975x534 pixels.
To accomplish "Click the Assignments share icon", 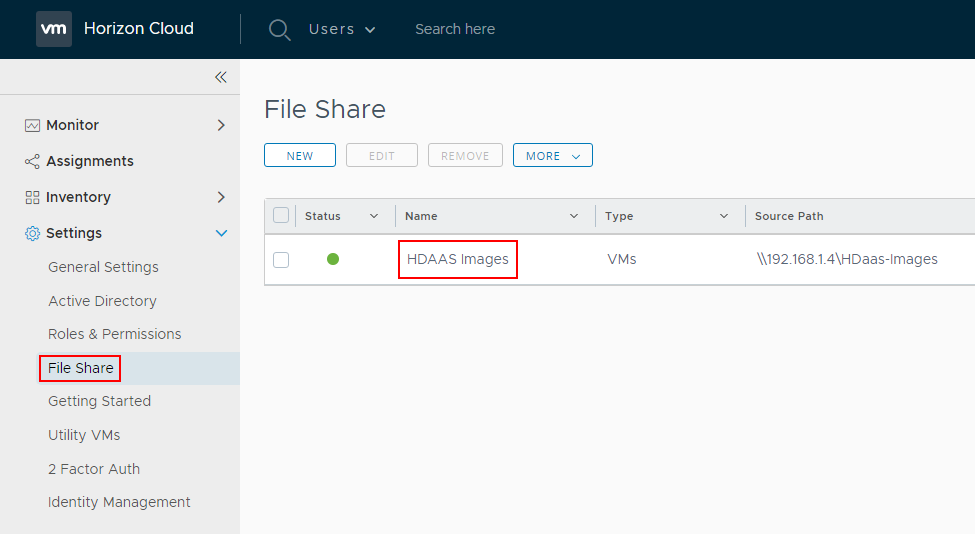I will point(32,161).
